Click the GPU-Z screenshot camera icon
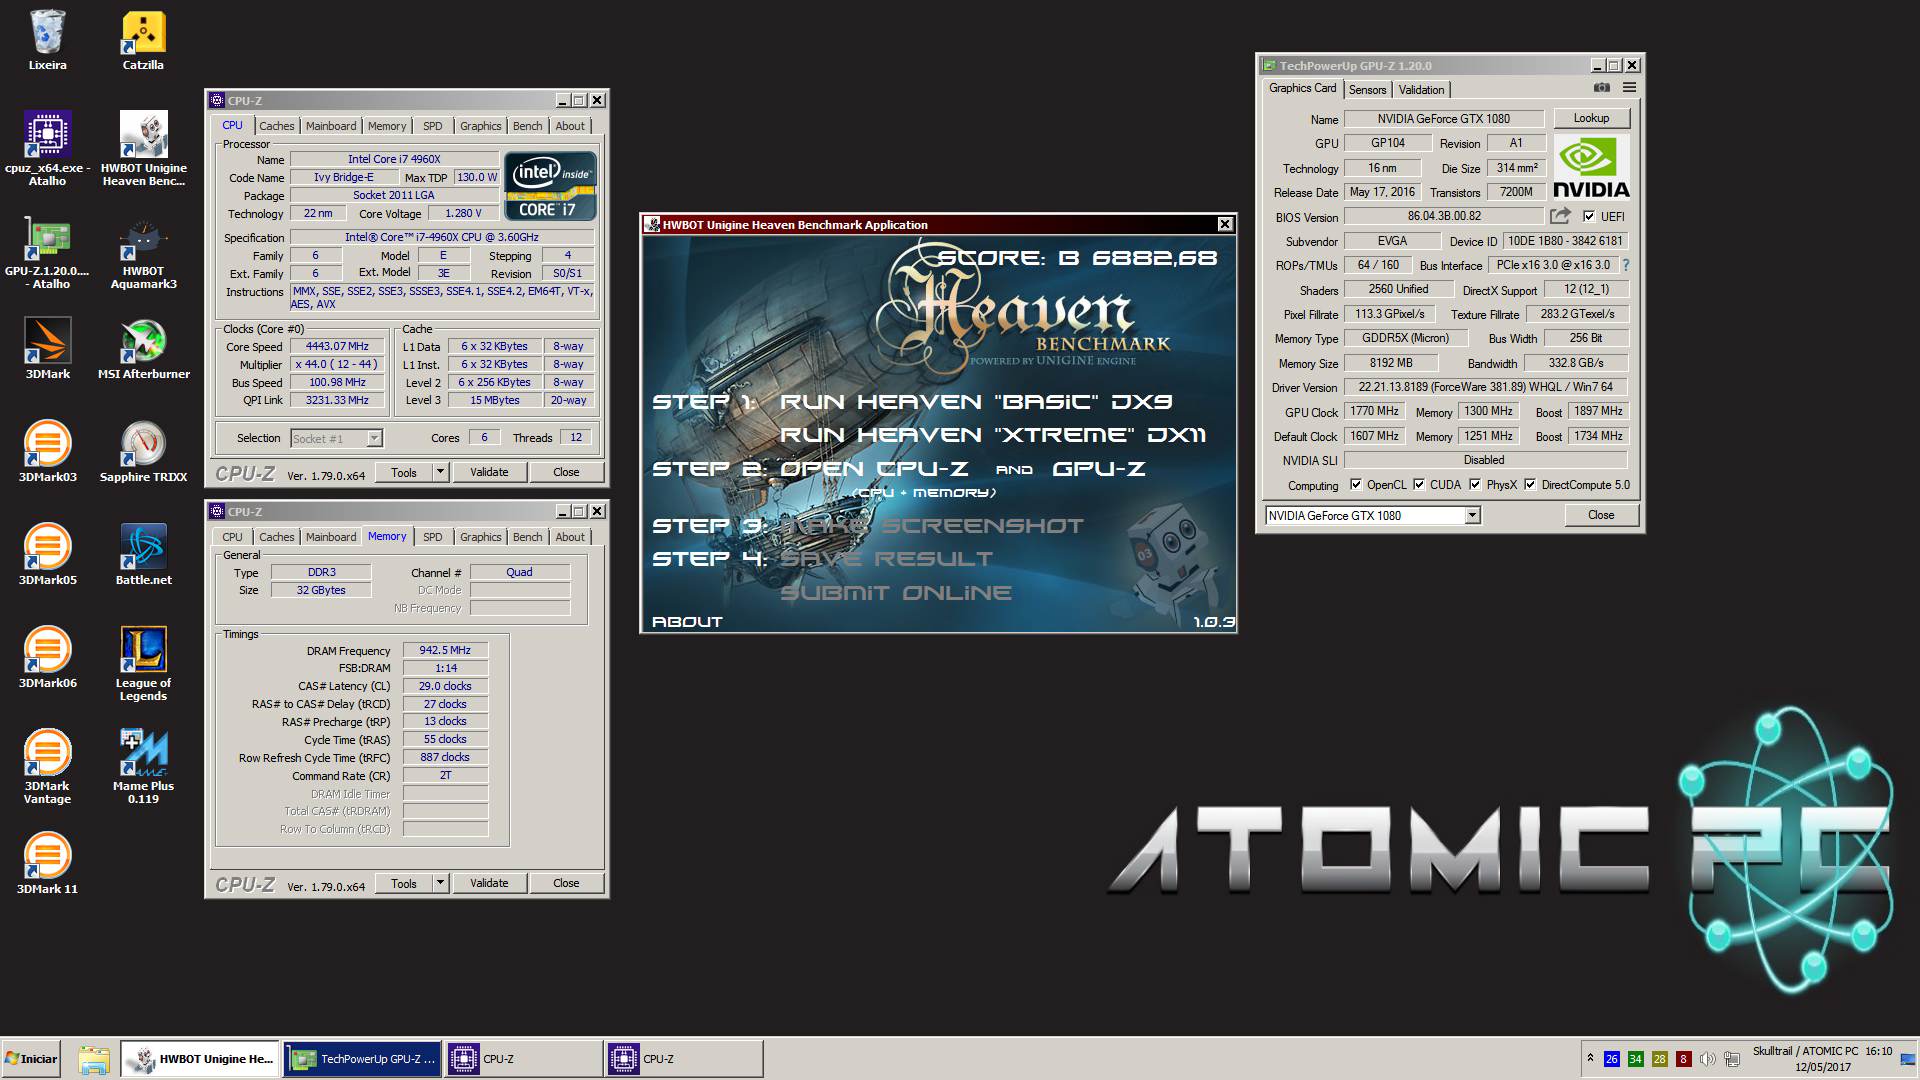 click(x=1601, y=88)
